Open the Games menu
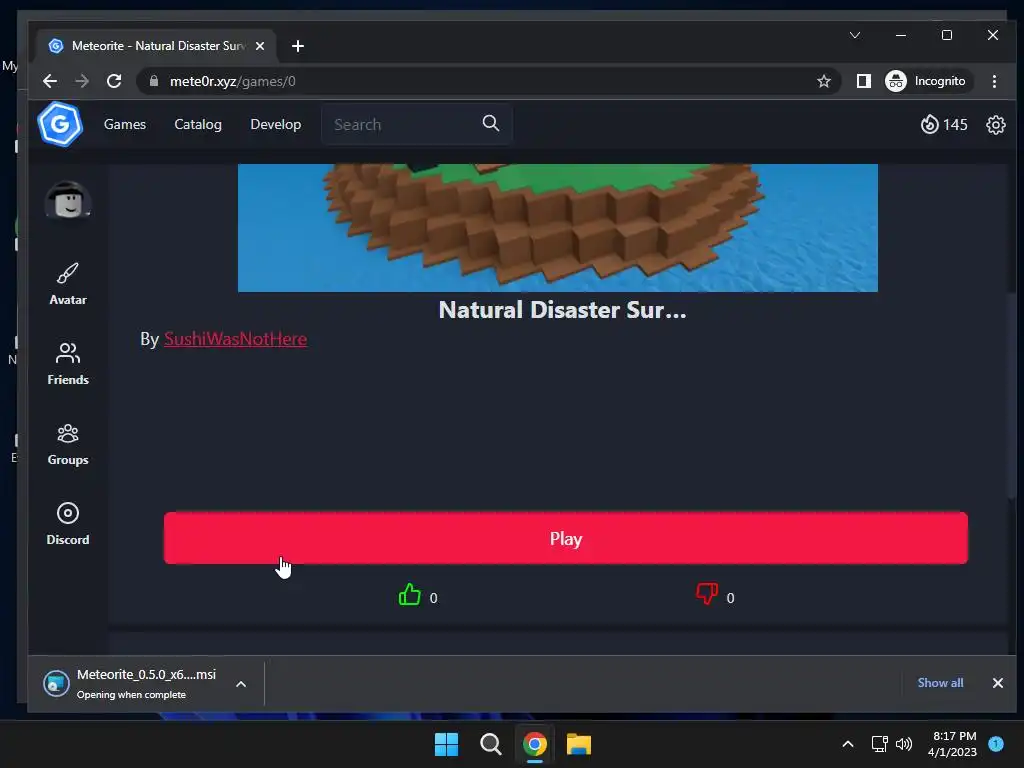1024x768 pixels. [x=125, y=124]
